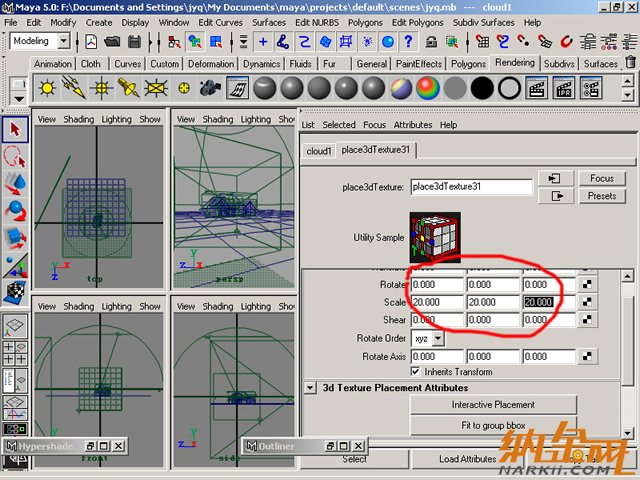Click the Rotate row map button
Image resolution: width=640 pixels, height=480 pixels.
click(587, 284)
